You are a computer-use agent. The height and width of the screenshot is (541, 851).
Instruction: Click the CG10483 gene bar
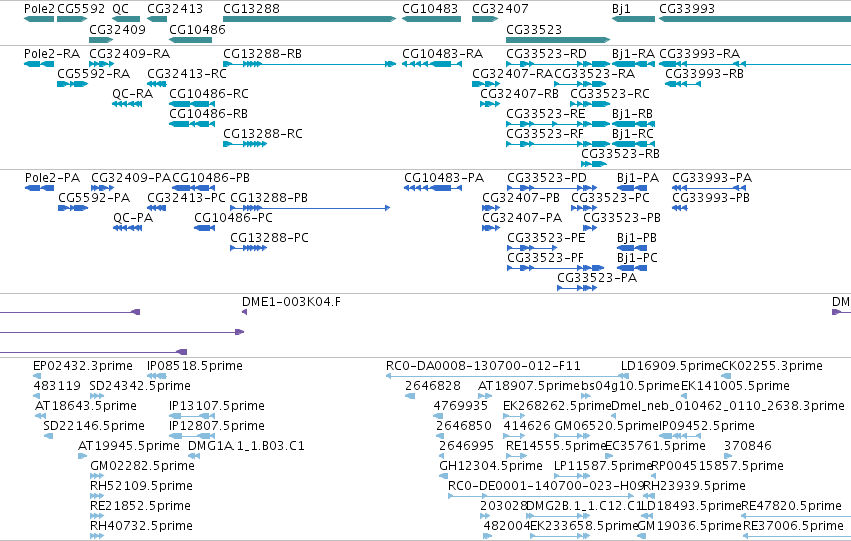point(431,19)
